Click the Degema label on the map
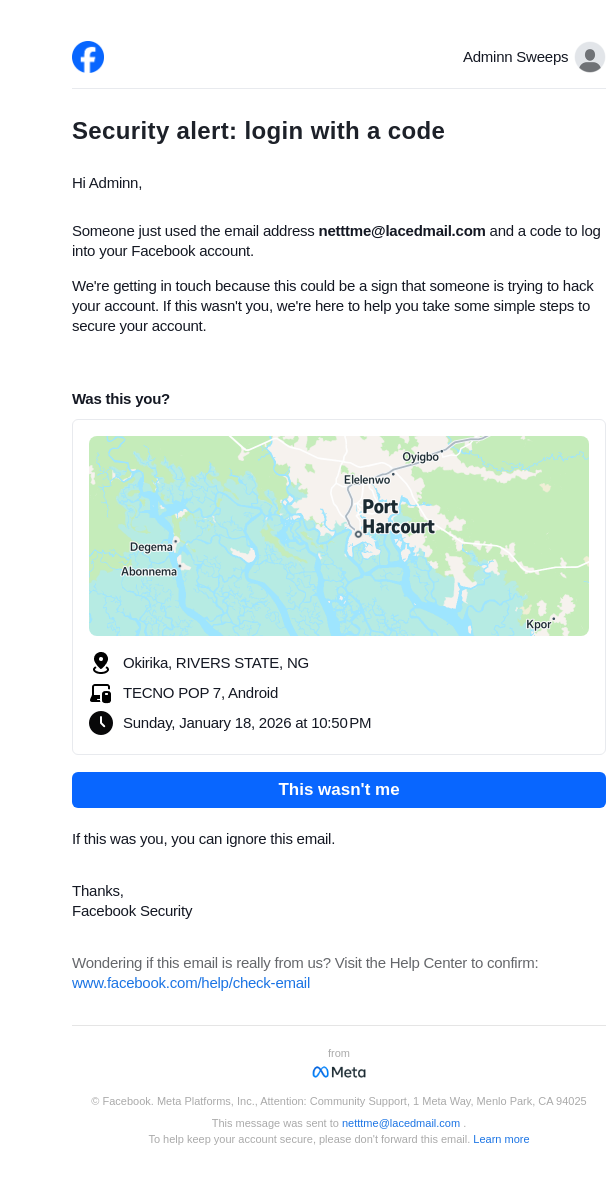 point(151,547)
